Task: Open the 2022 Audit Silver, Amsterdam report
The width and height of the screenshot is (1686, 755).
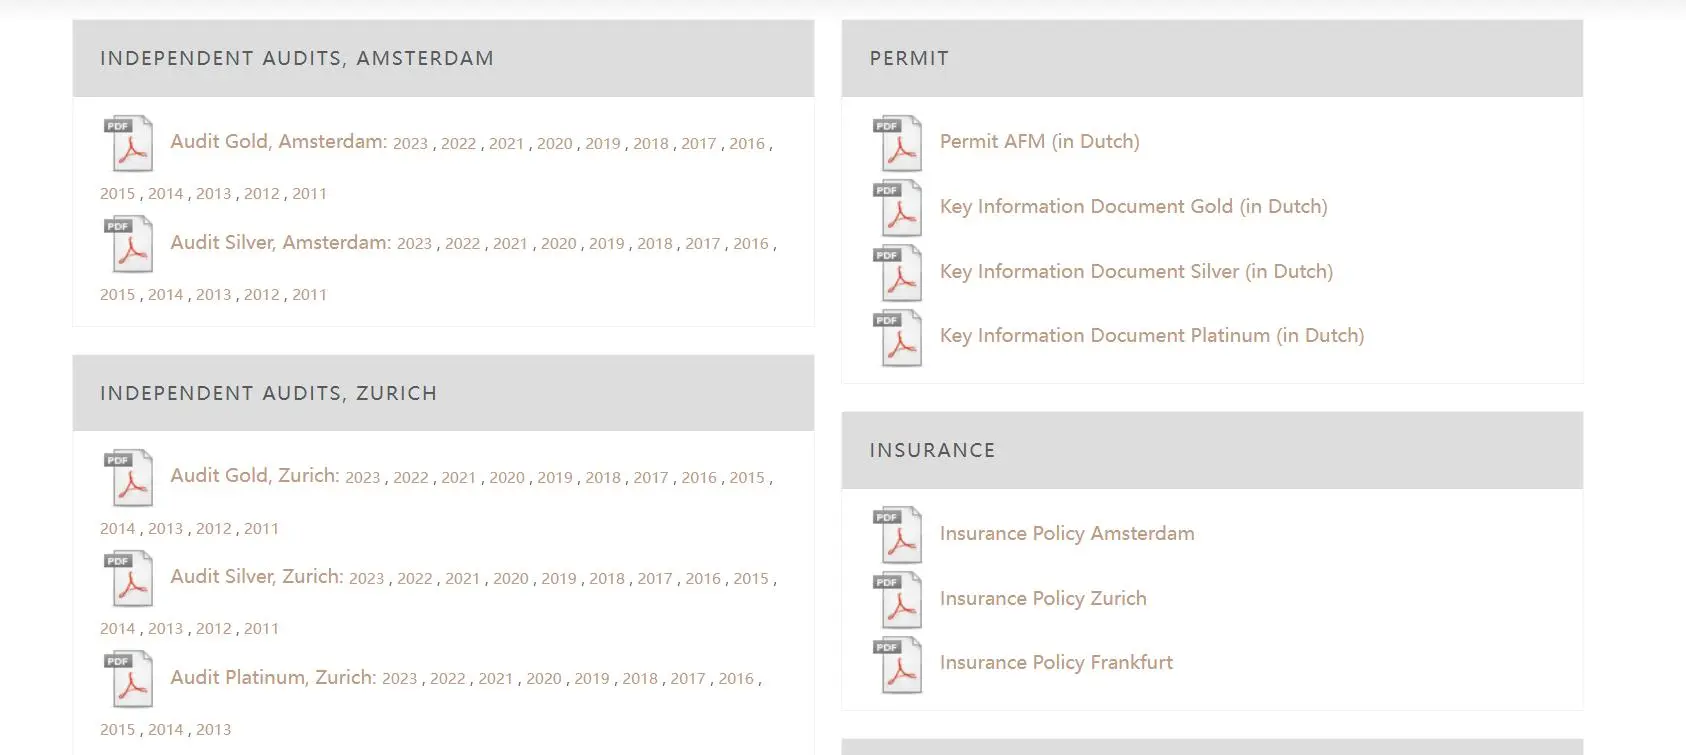Action: [x=462, y=244]
